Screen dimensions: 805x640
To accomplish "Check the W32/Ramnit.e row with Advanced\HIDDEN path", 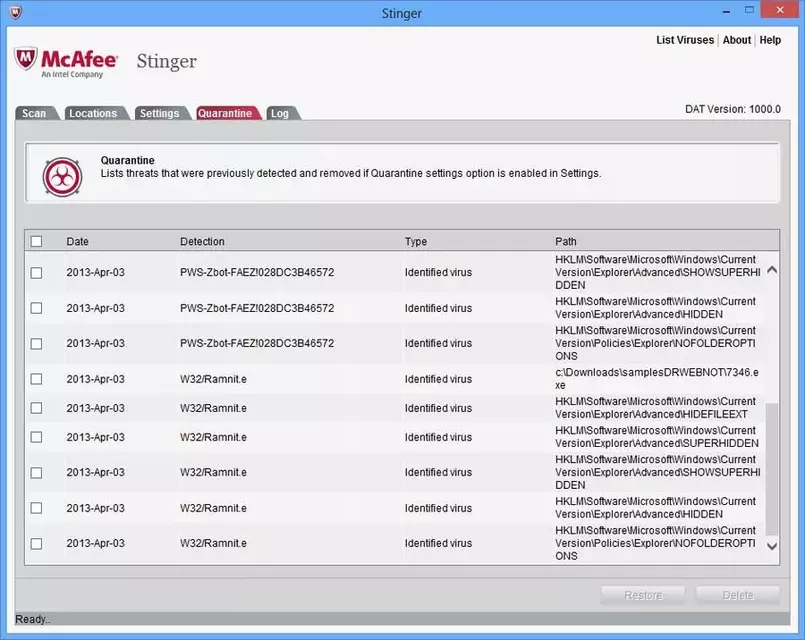I will (36, 508).
